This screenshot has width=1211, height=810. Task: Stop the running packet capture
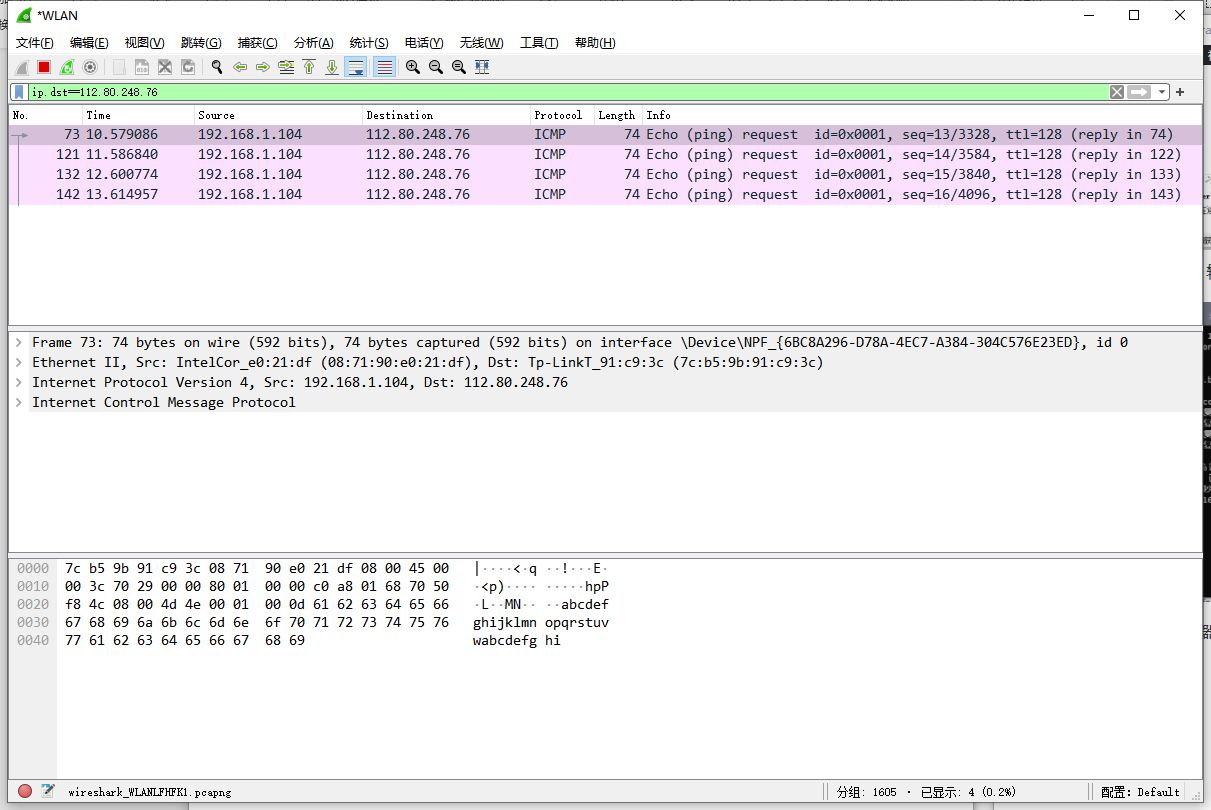click(44, 67)
